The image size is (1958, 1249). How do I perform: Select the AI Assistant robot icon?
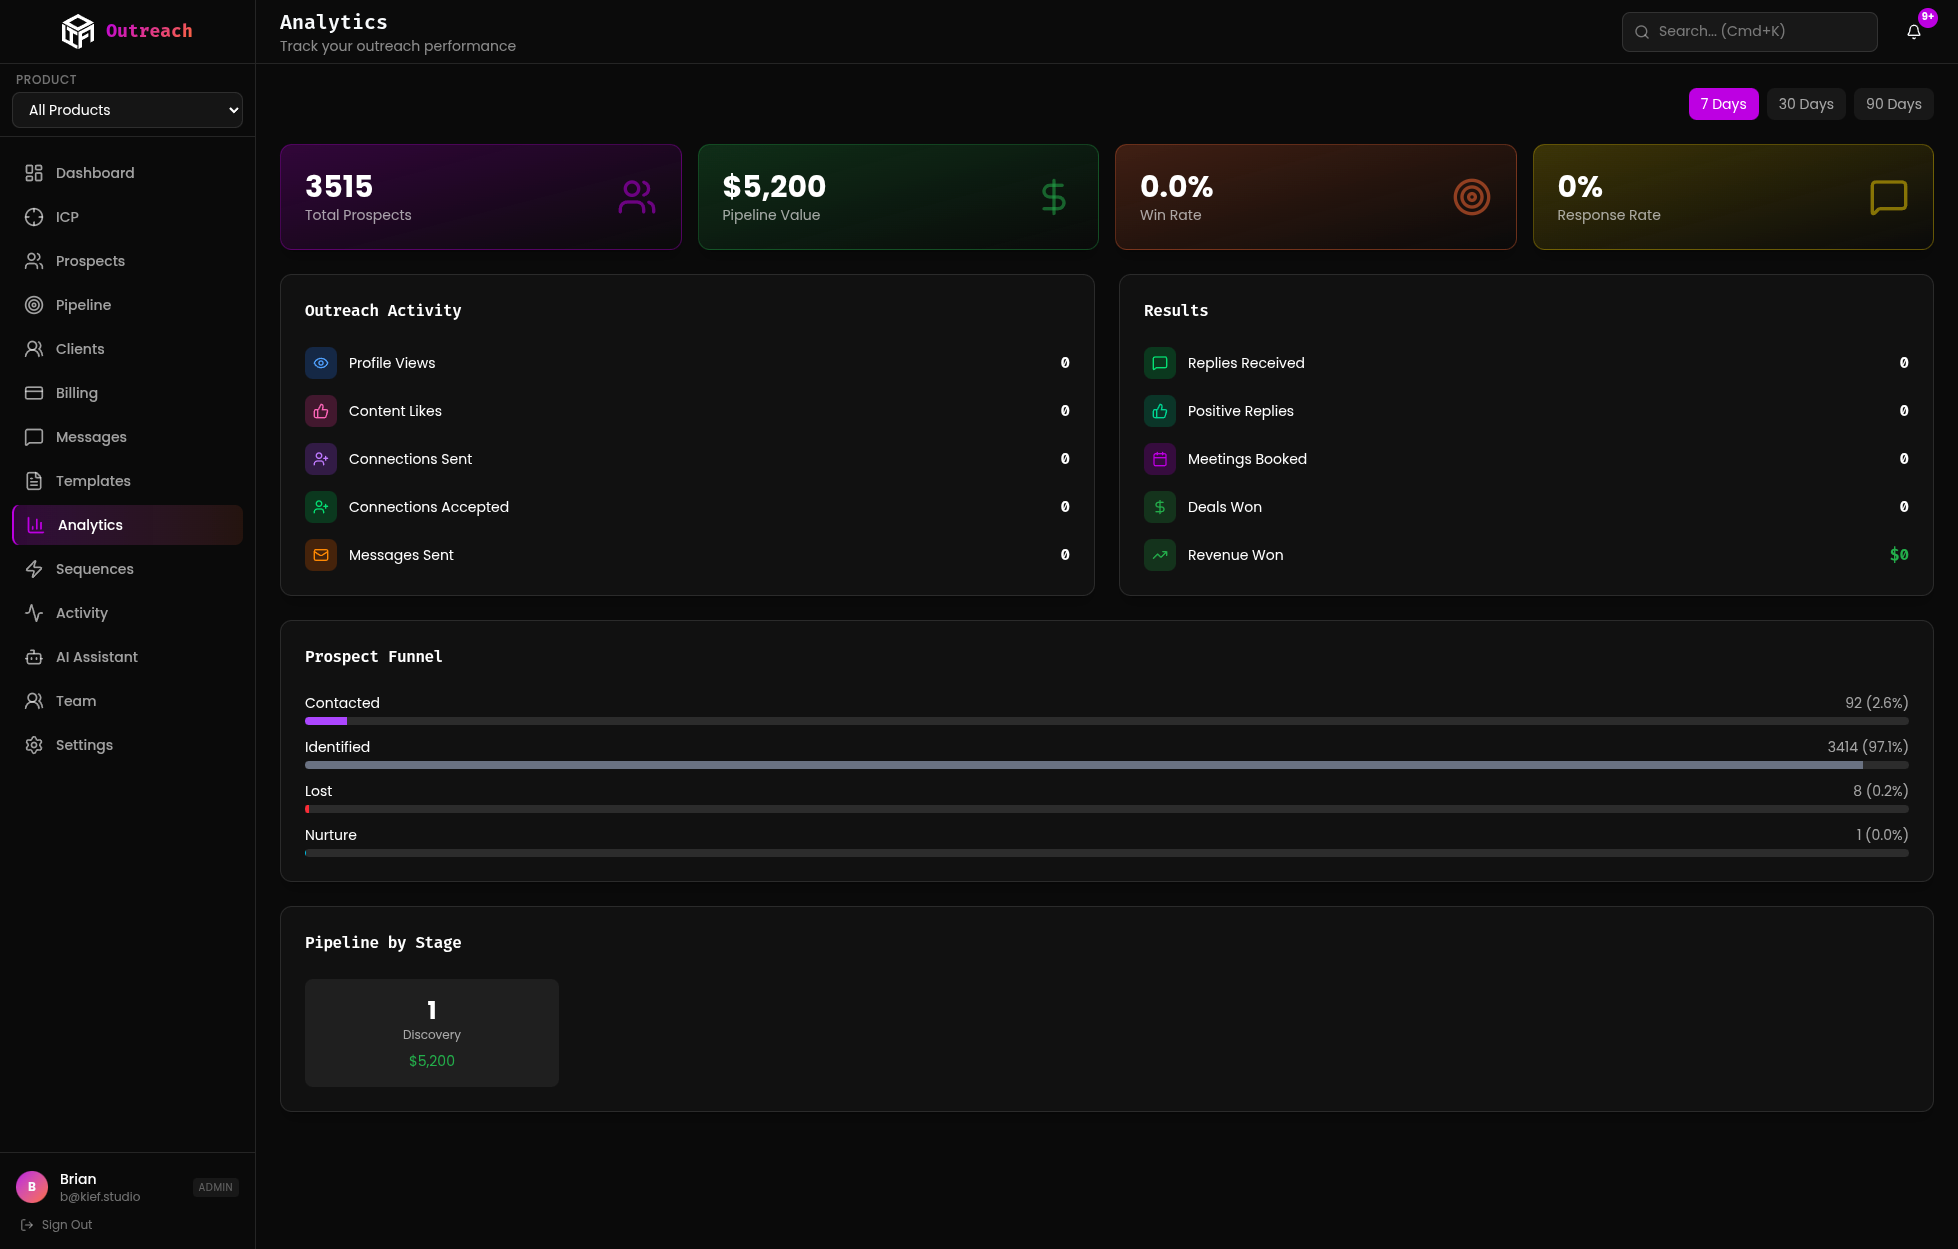[33, 657]
